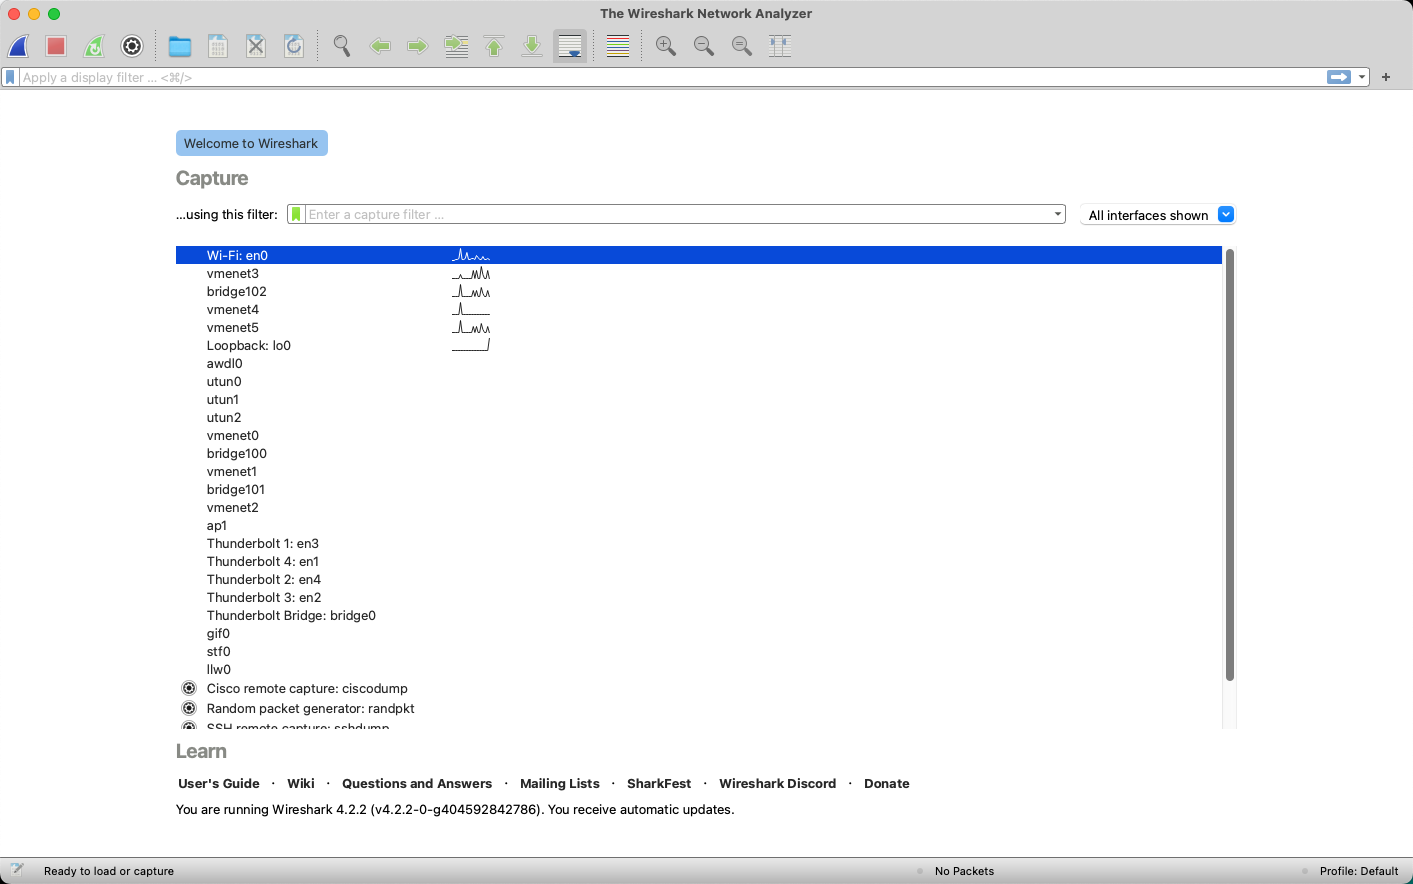Open capture options gear icon
The image size is (1413, 884).
click(132, 46)
